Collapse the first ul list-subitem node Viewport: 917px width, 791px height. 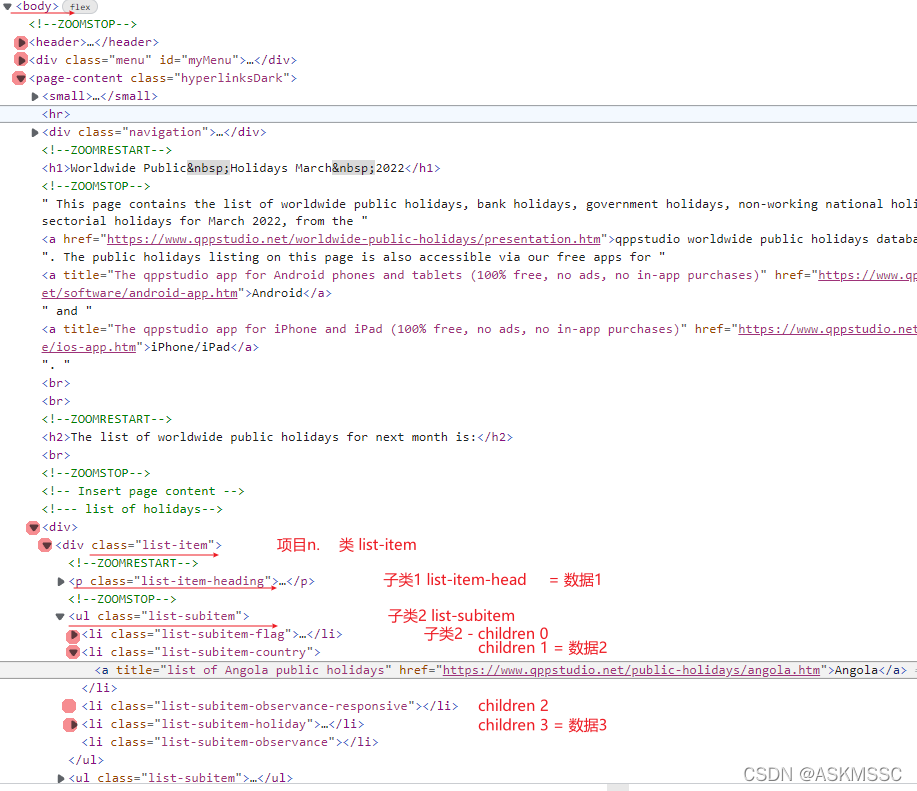60,616
